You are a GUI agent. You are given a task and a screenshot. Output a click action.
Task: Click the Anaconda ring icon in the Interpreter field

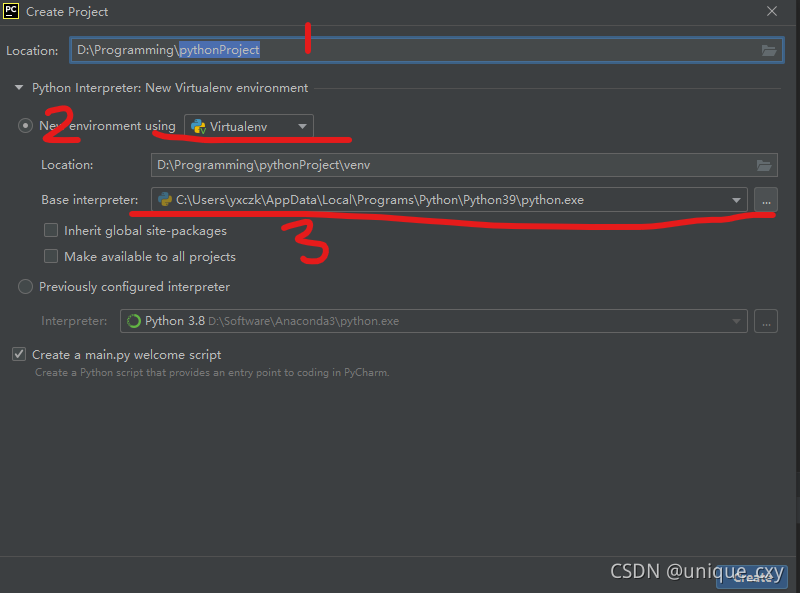coord(134,321)
